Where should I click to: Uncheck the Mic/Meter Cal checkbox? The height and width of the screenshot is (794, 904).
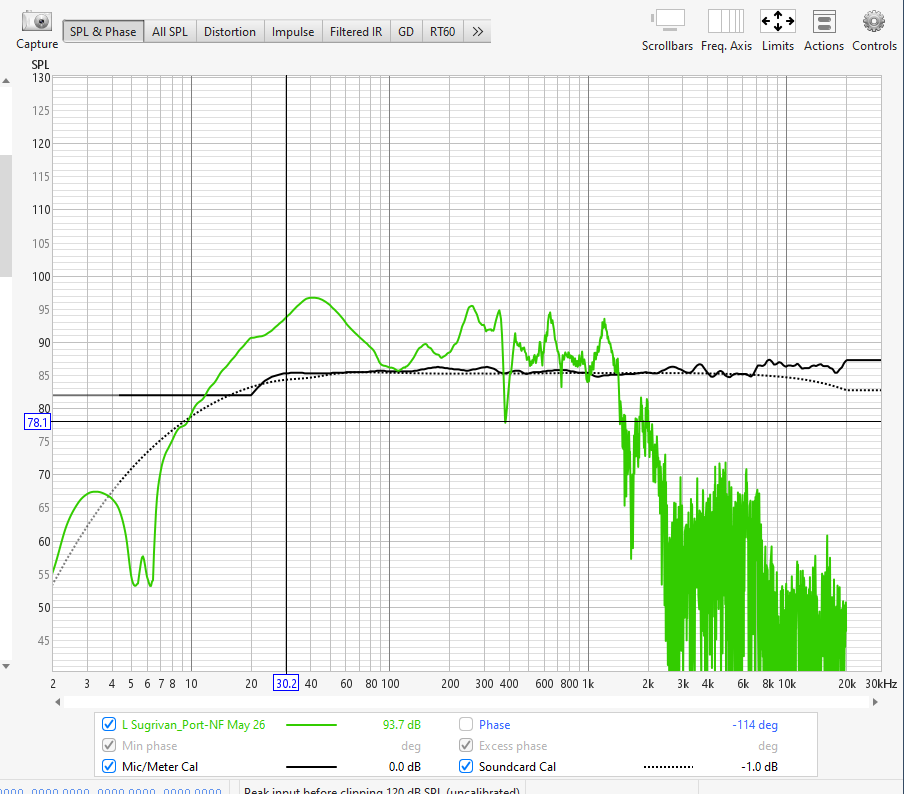(x=109, y=767)
